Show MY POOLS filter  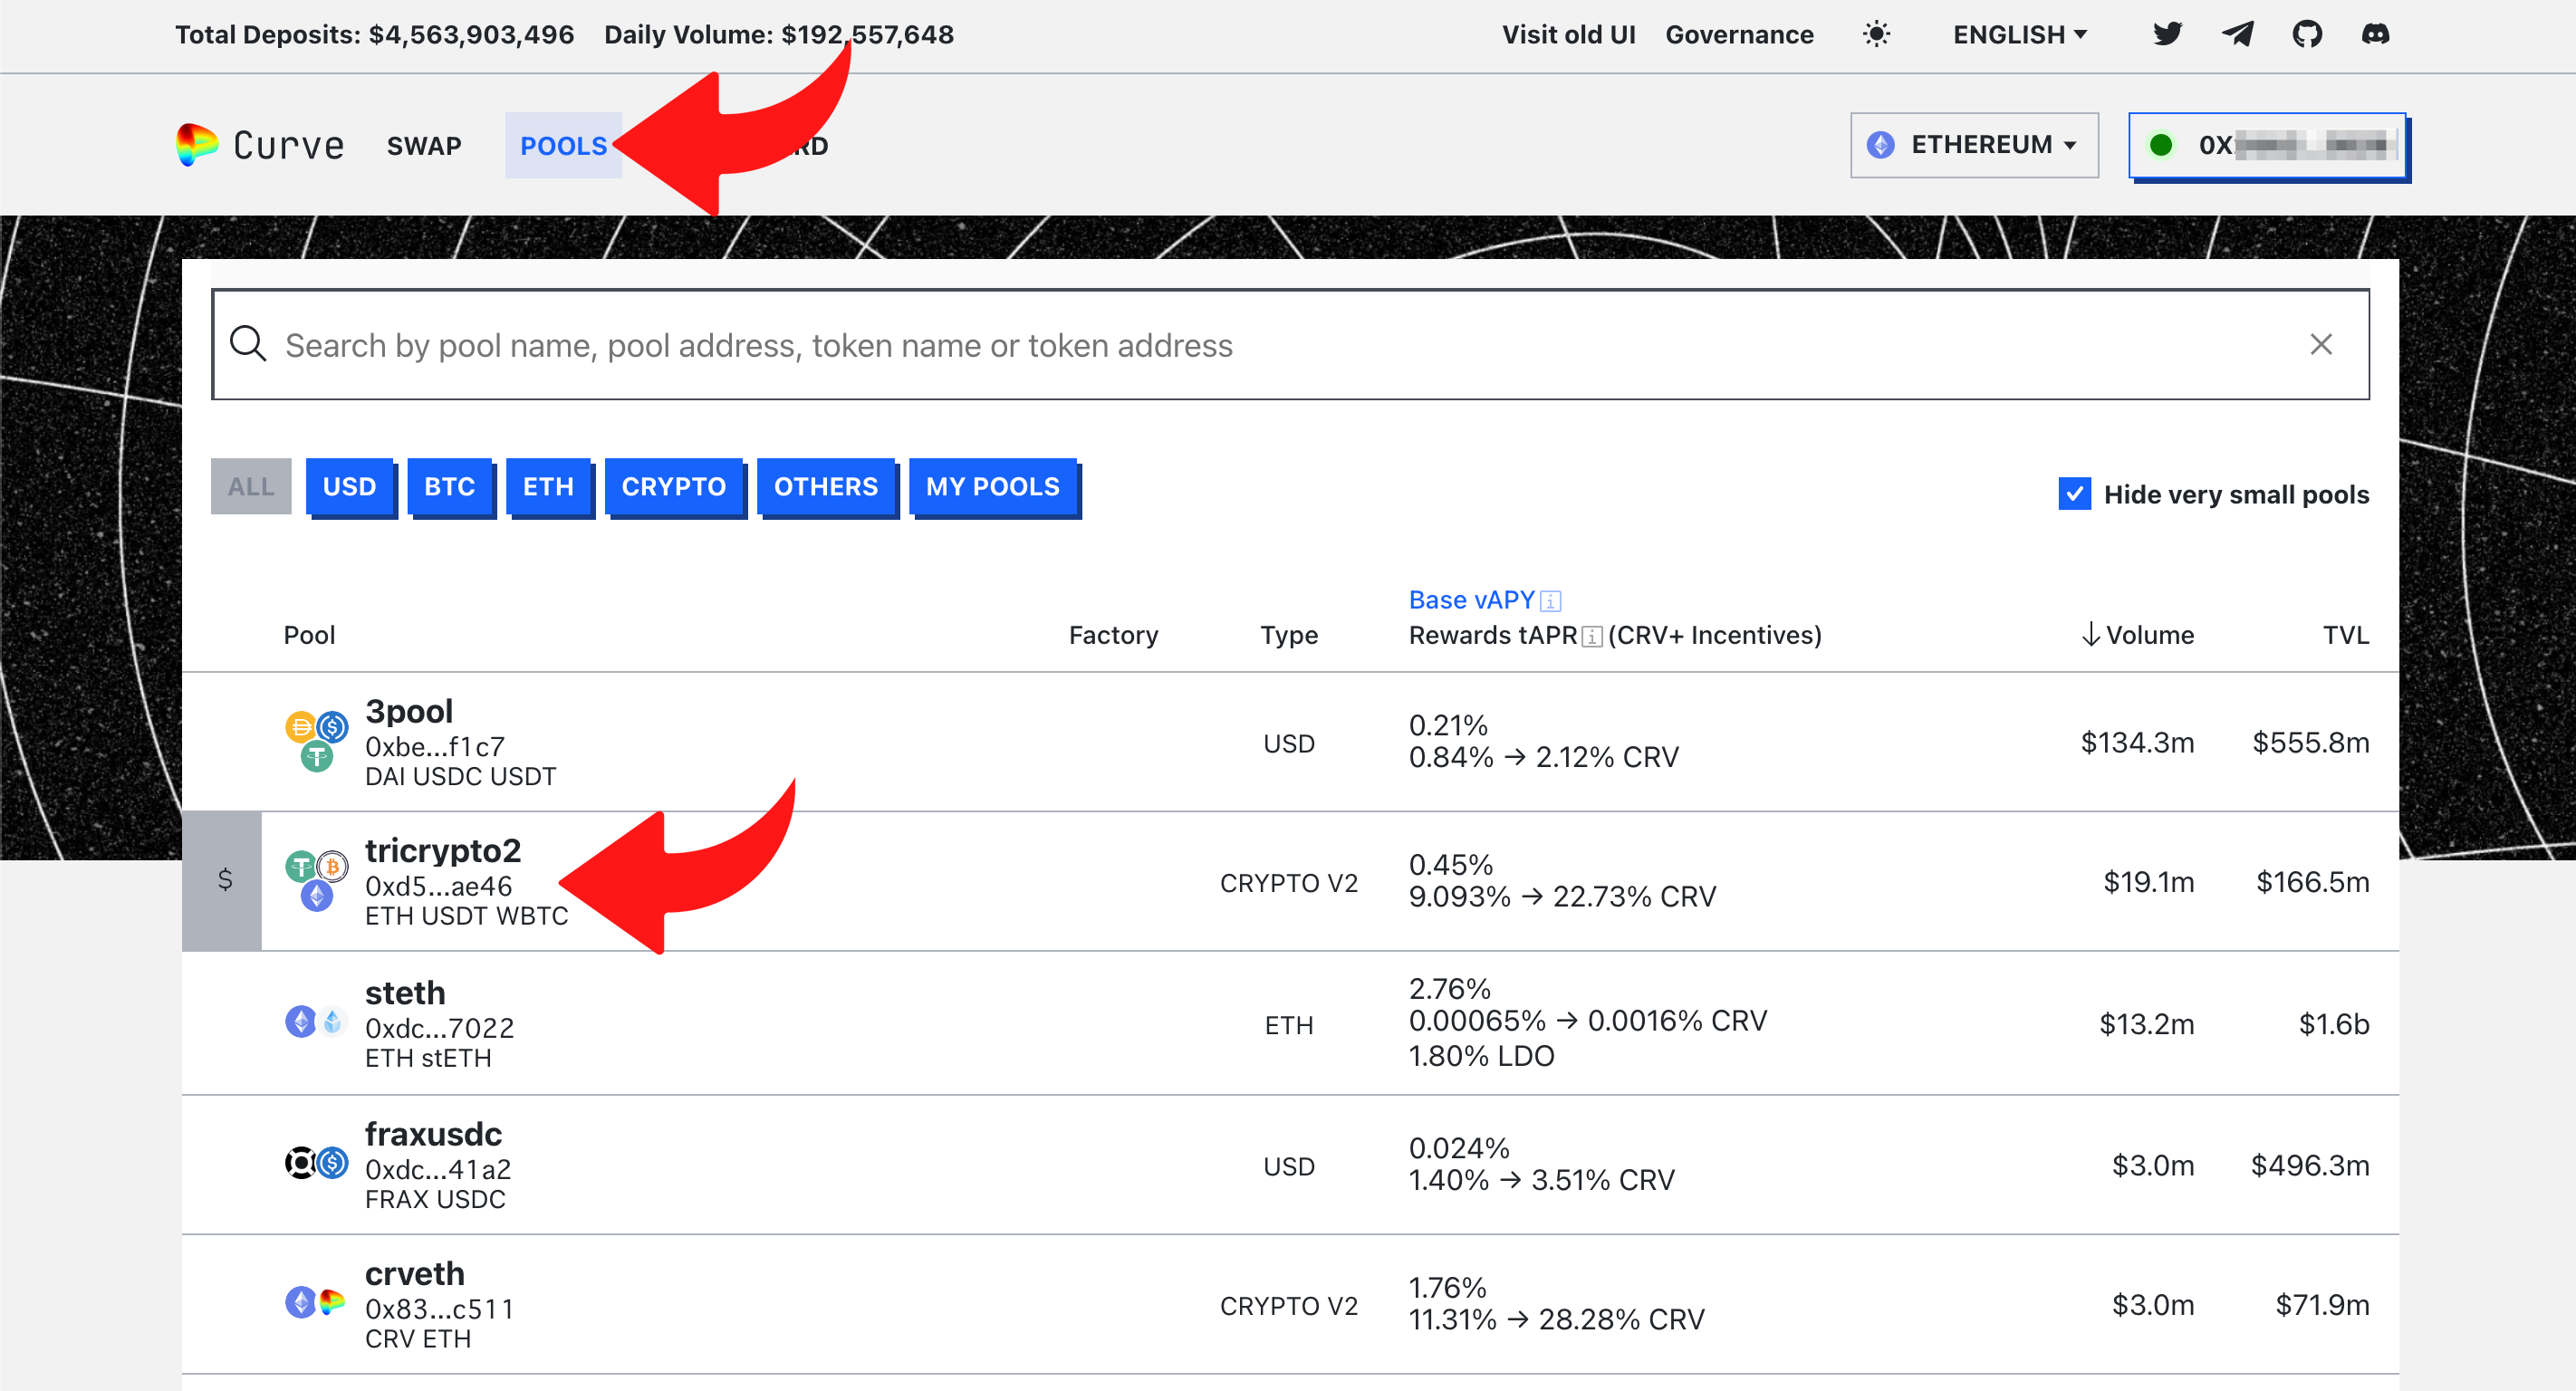pos(993,487)
